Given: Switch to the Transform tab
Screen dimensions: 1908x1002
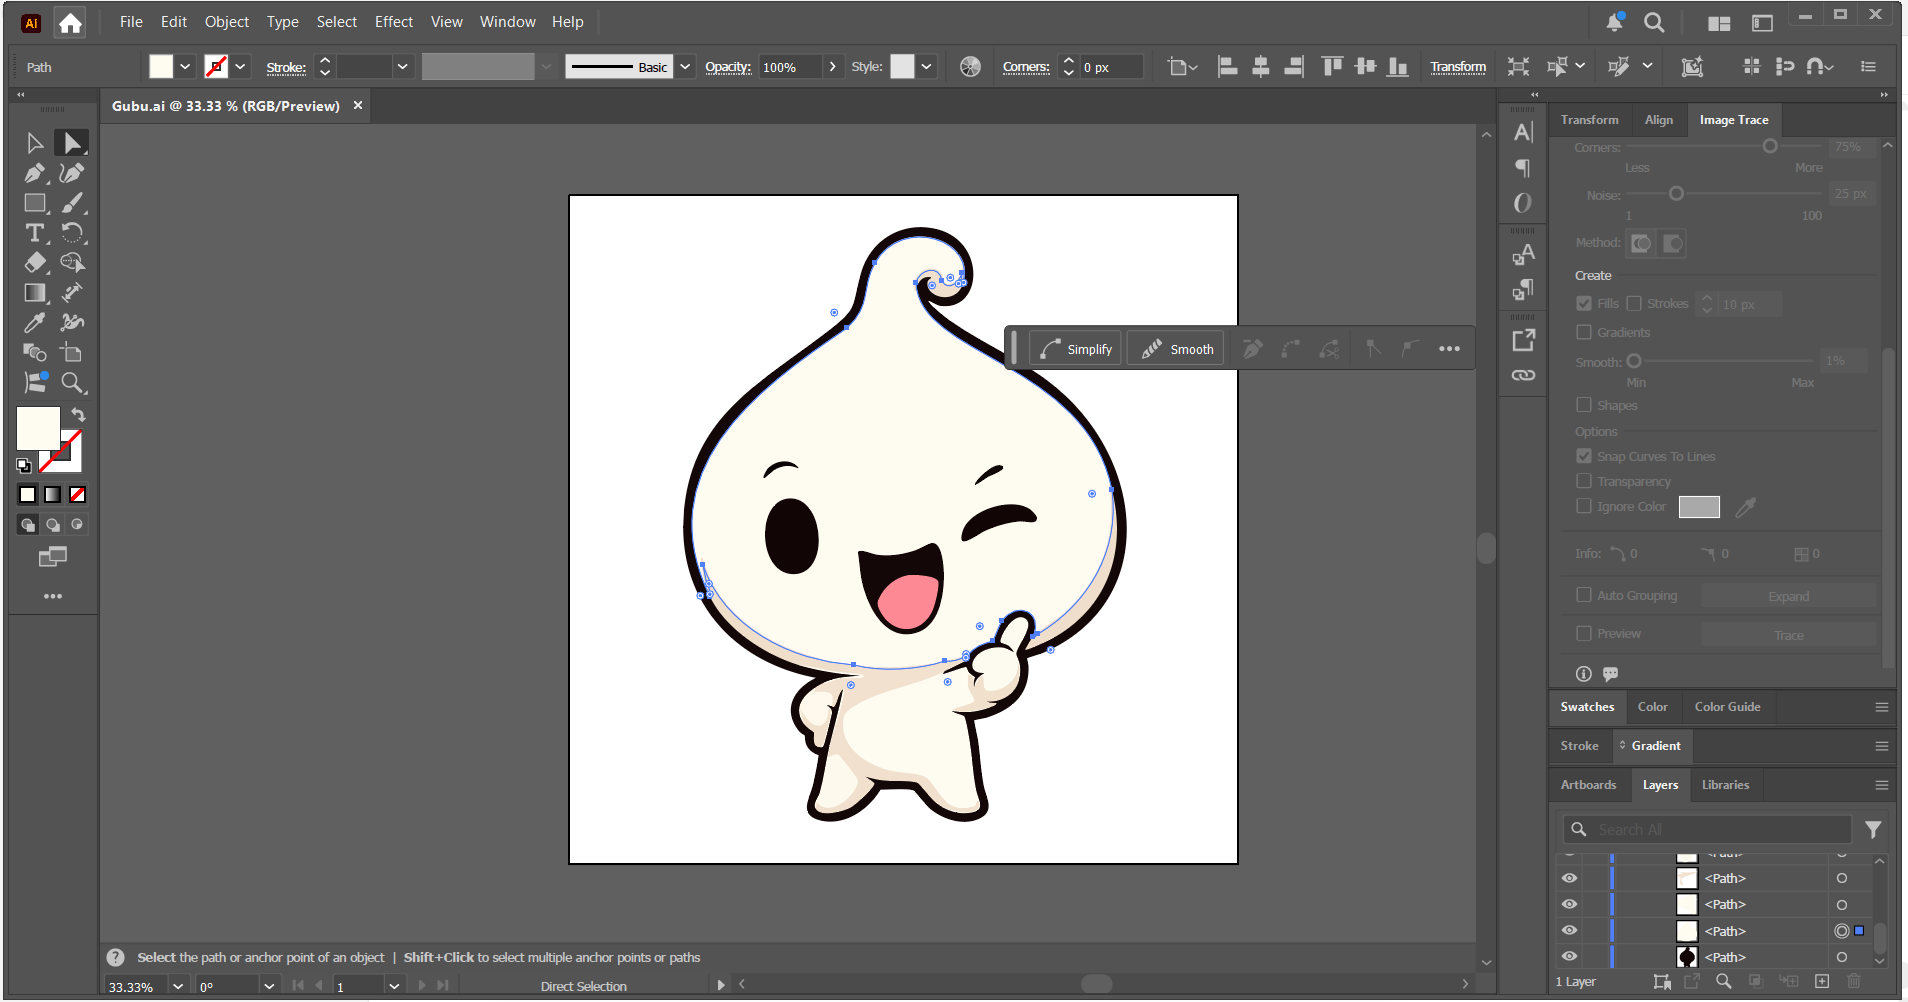Looking at the screenshot, I should coord(1589,120).
